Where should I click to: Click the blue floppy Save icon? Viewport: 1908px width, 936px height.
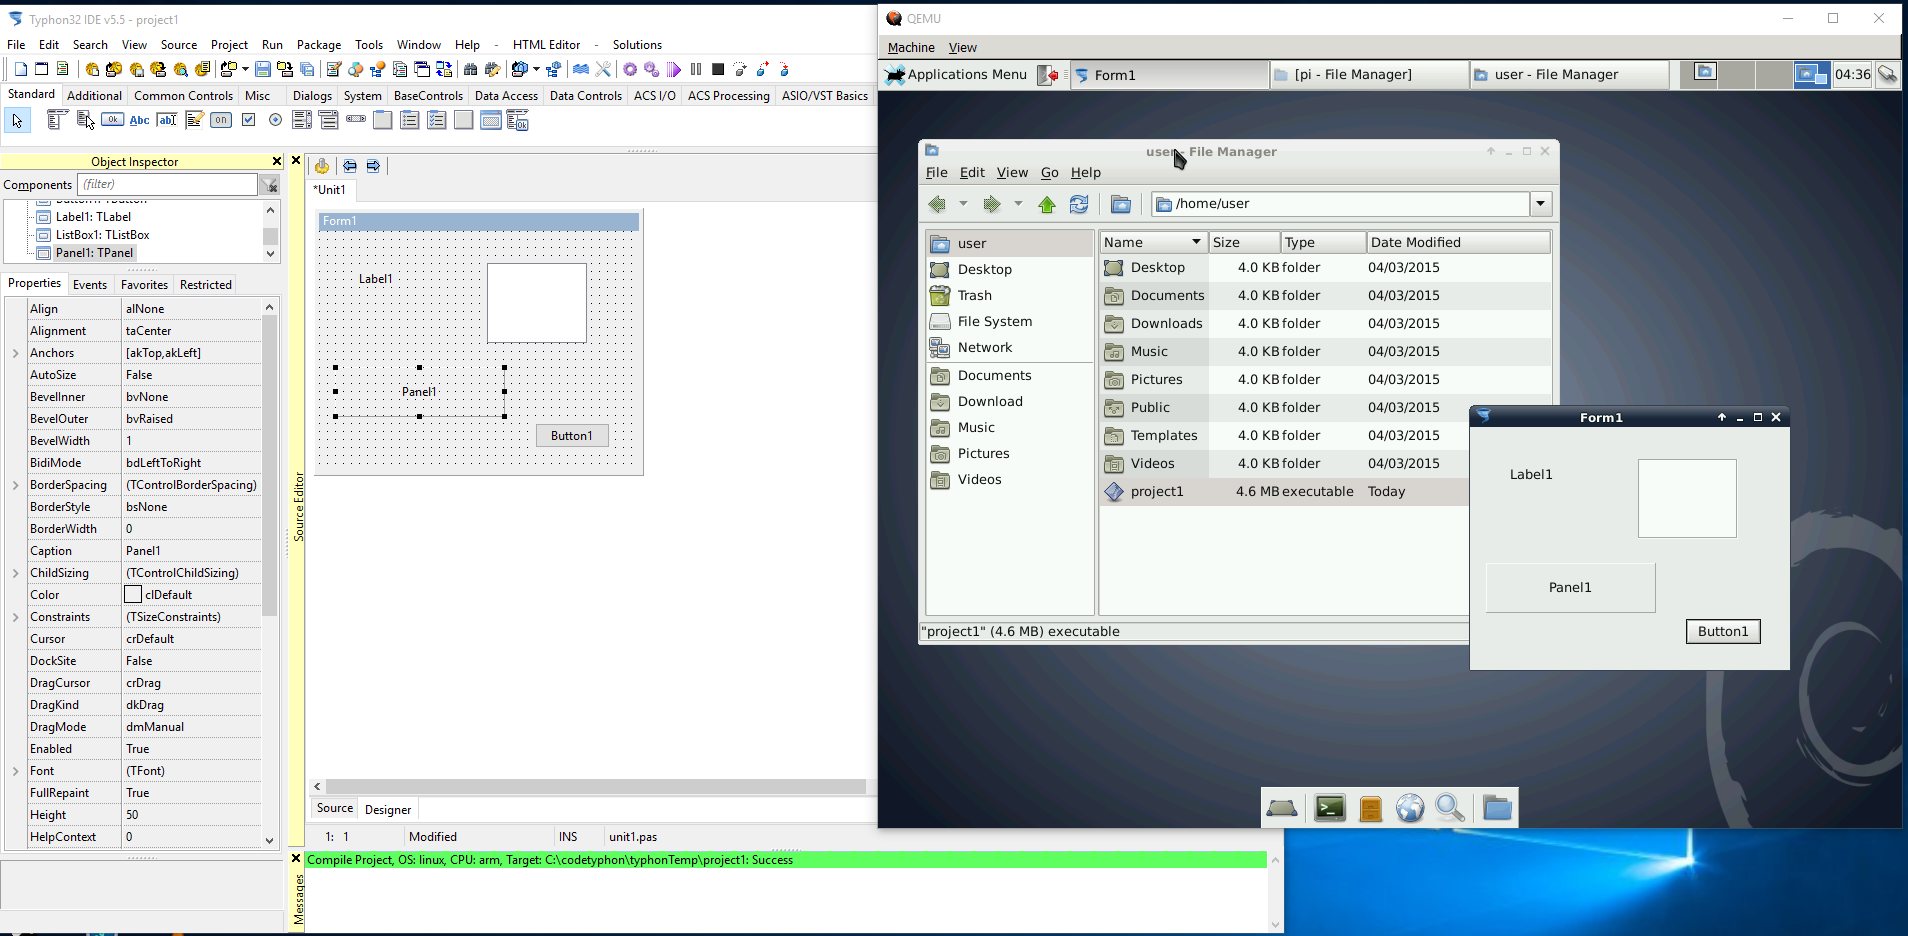pos(262,69)
